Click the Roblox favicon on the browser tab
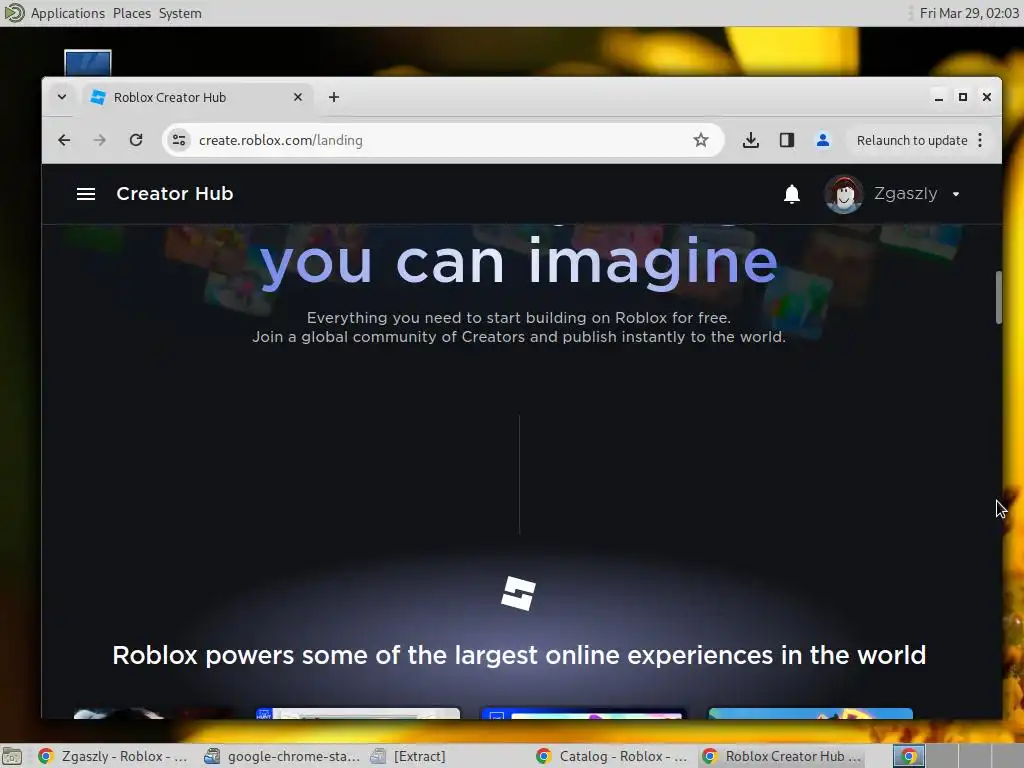 (98, 97)
